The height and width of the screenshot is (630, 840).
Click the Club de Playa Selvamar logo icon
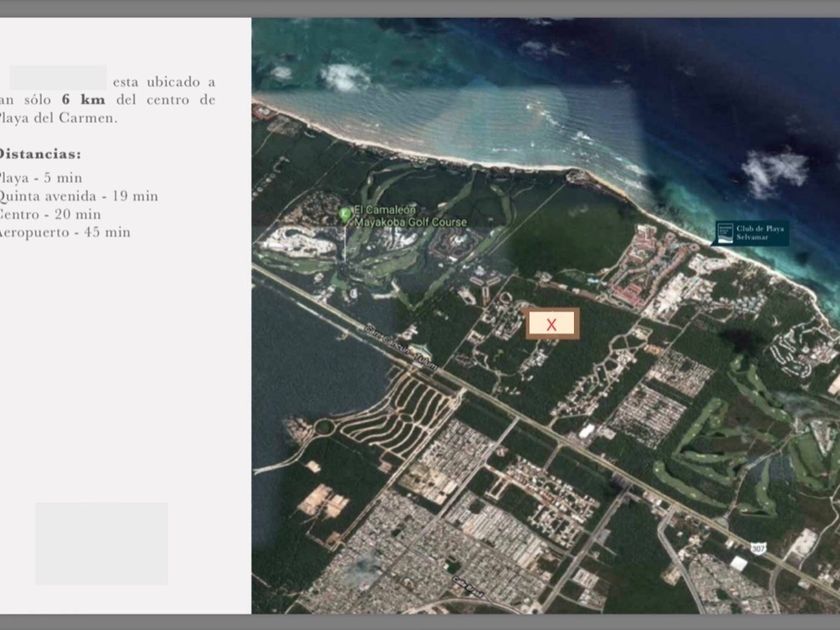pos(725,233)
